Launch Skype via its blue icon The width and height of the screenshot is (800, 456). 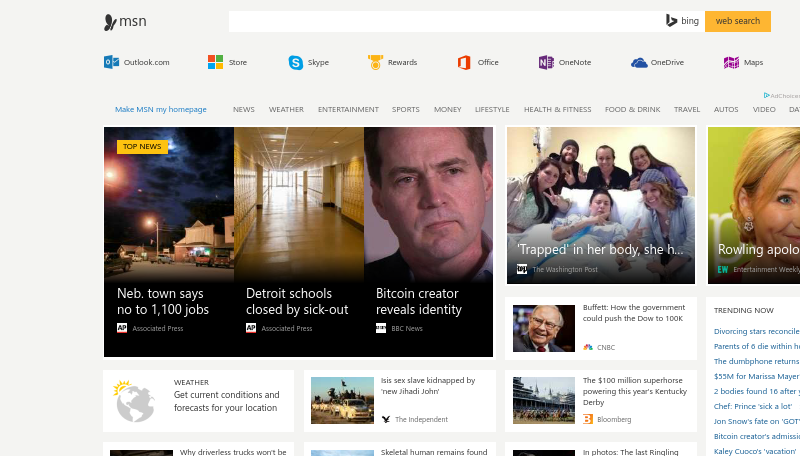click(x=295, y=62)
